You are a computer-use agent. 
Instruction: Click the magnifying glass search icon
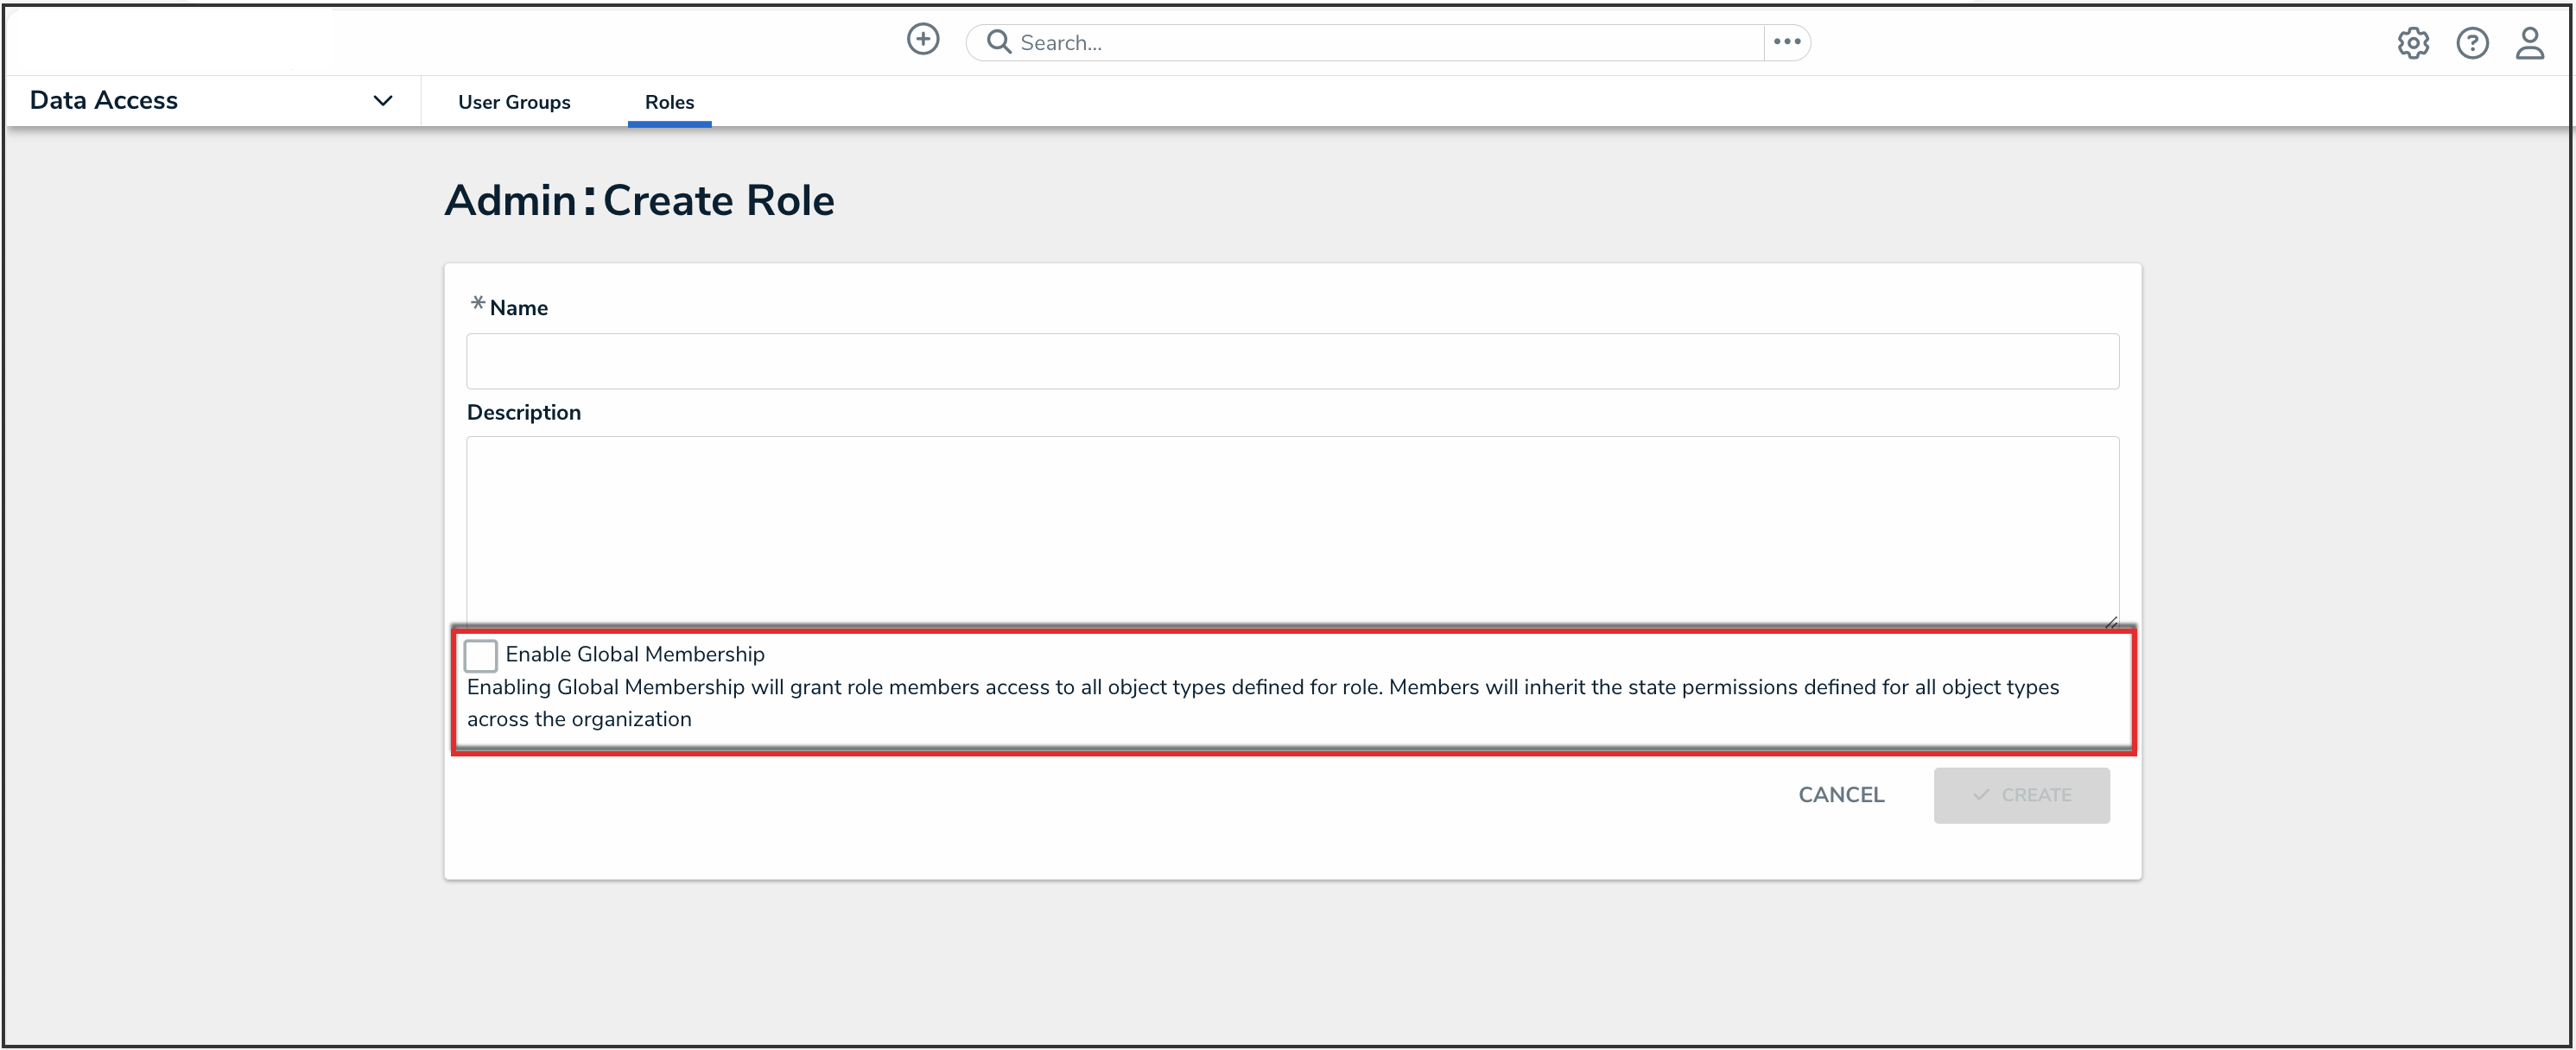(x=997, y=42)
